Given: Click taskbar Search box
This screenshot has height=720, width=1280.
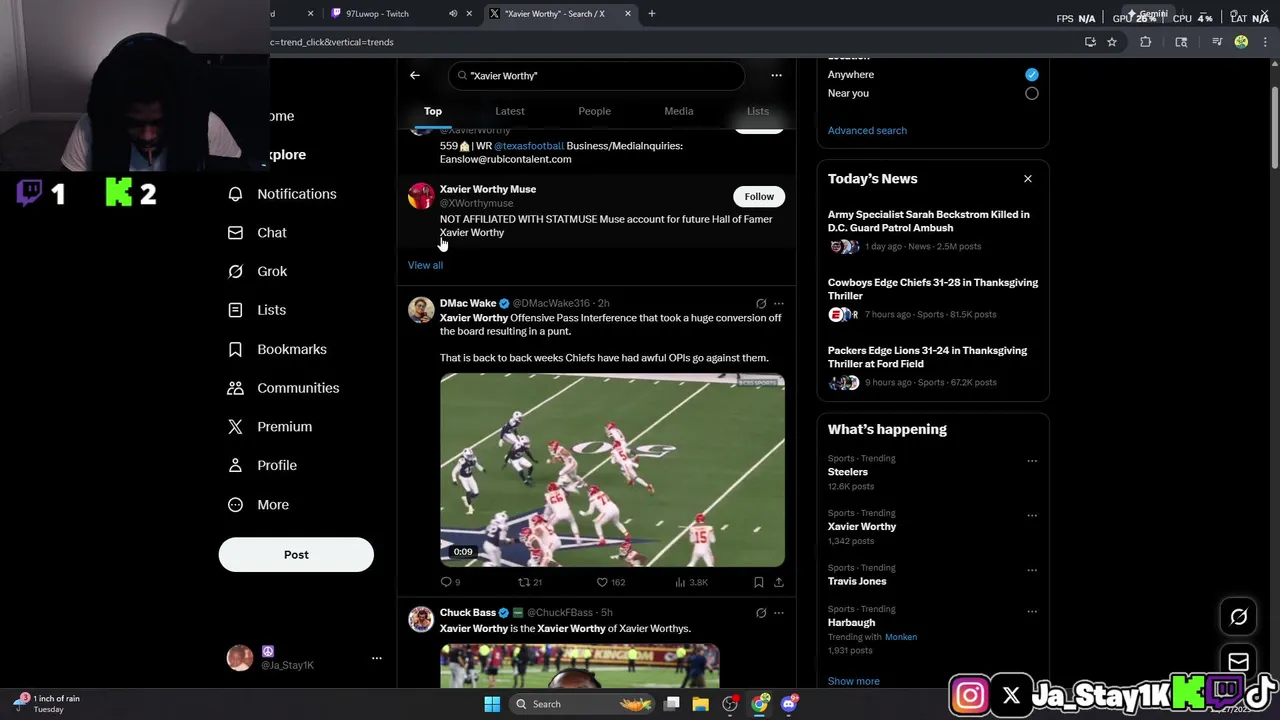Looking at the screenshot, I should pyautogui.click(x=584, y=704).
